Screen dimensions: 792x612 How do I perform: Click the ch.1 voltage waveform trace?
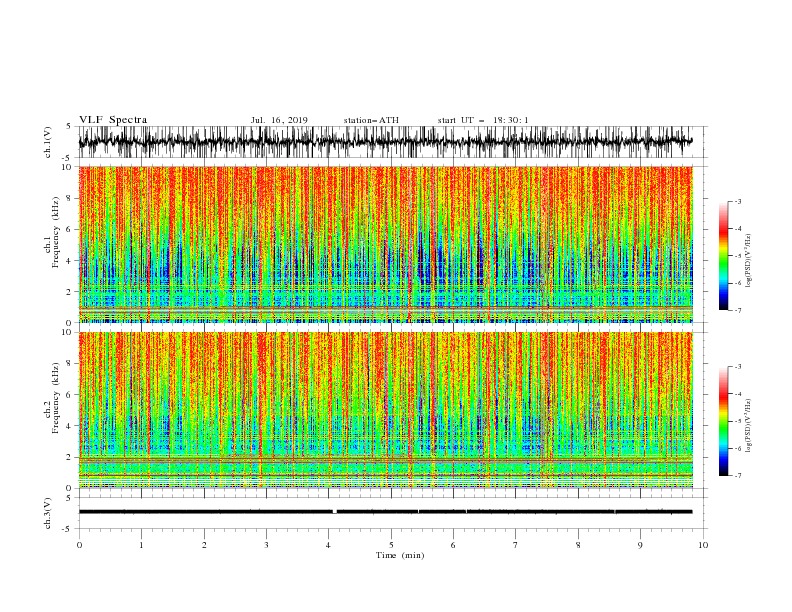[385, 142]
